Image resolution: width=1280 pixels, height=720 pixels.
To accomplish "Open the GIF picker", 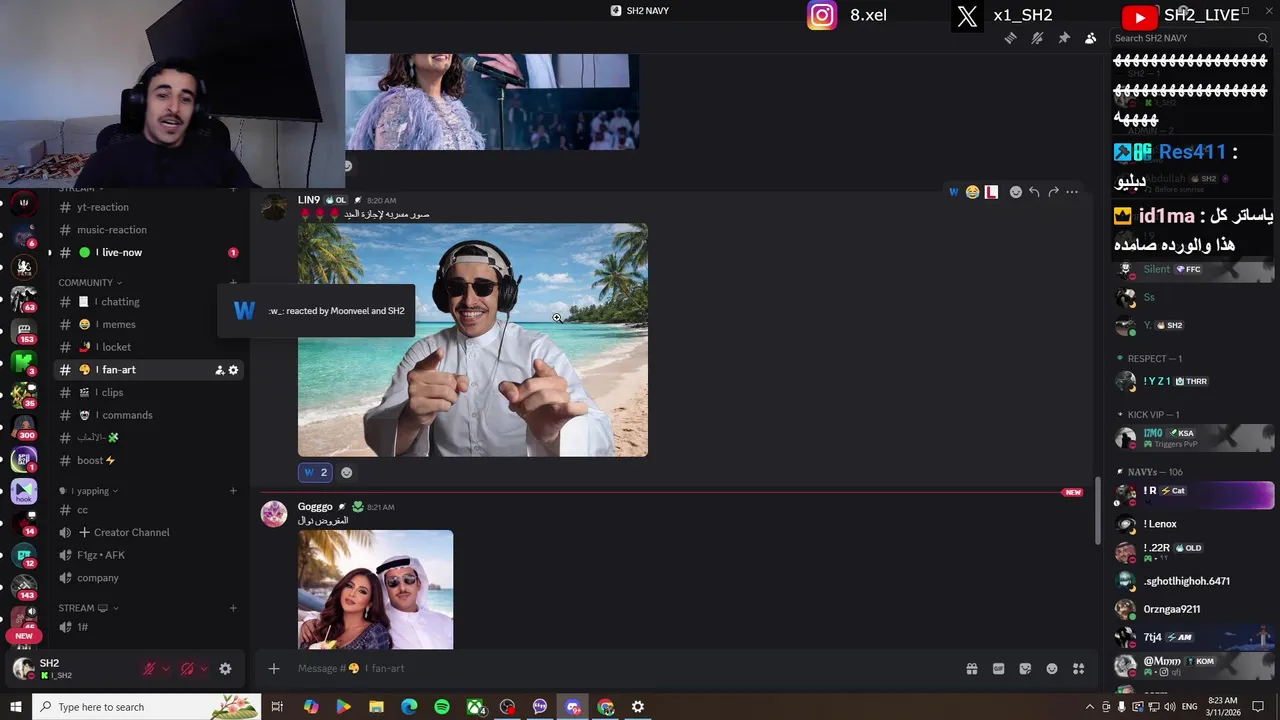I will (998, 669).
